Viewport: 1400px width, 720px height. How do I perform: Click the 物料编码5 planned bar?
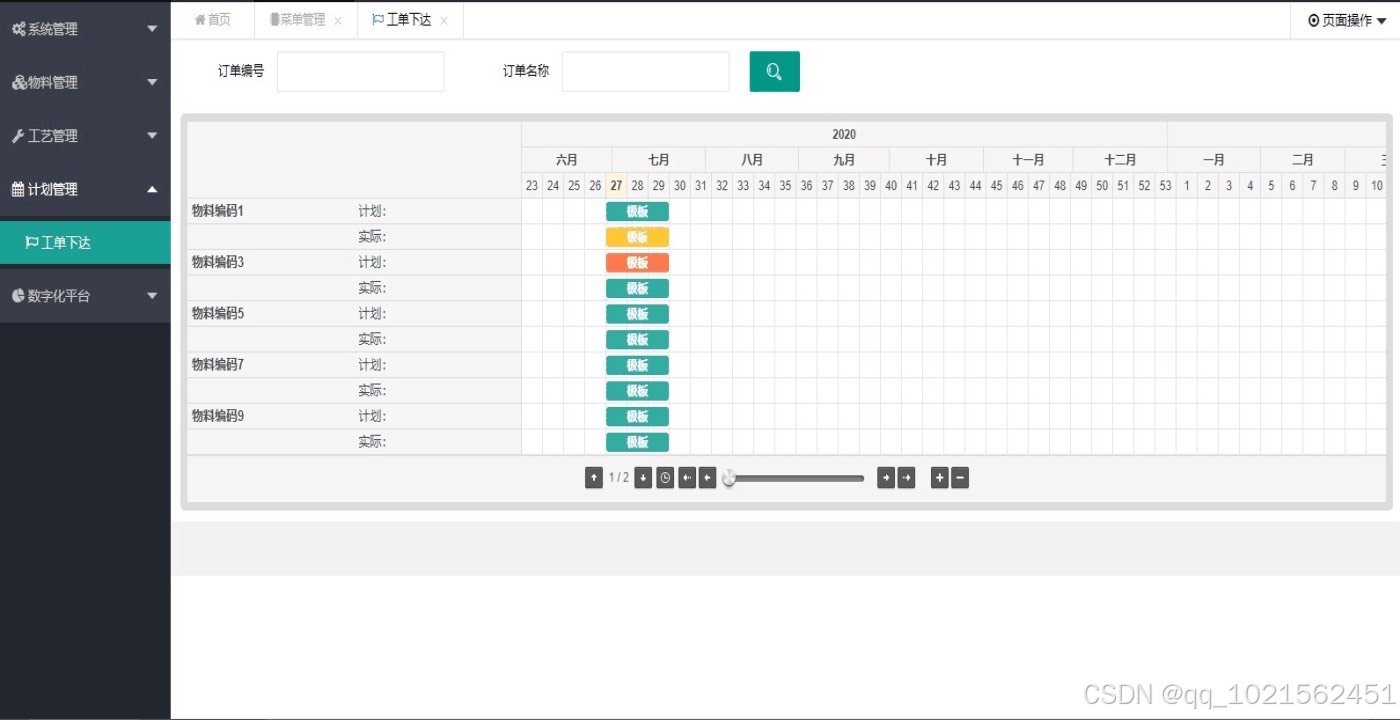pyautogui.click(x=637, y=314)
